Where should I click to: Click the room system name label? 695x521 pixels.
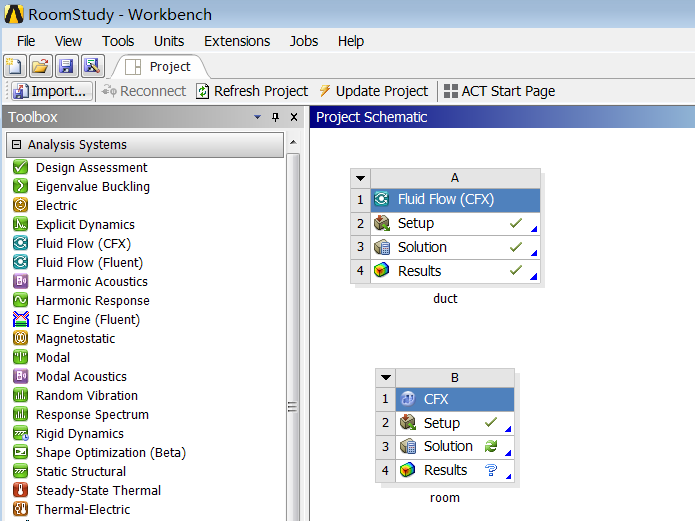point(445,497)
